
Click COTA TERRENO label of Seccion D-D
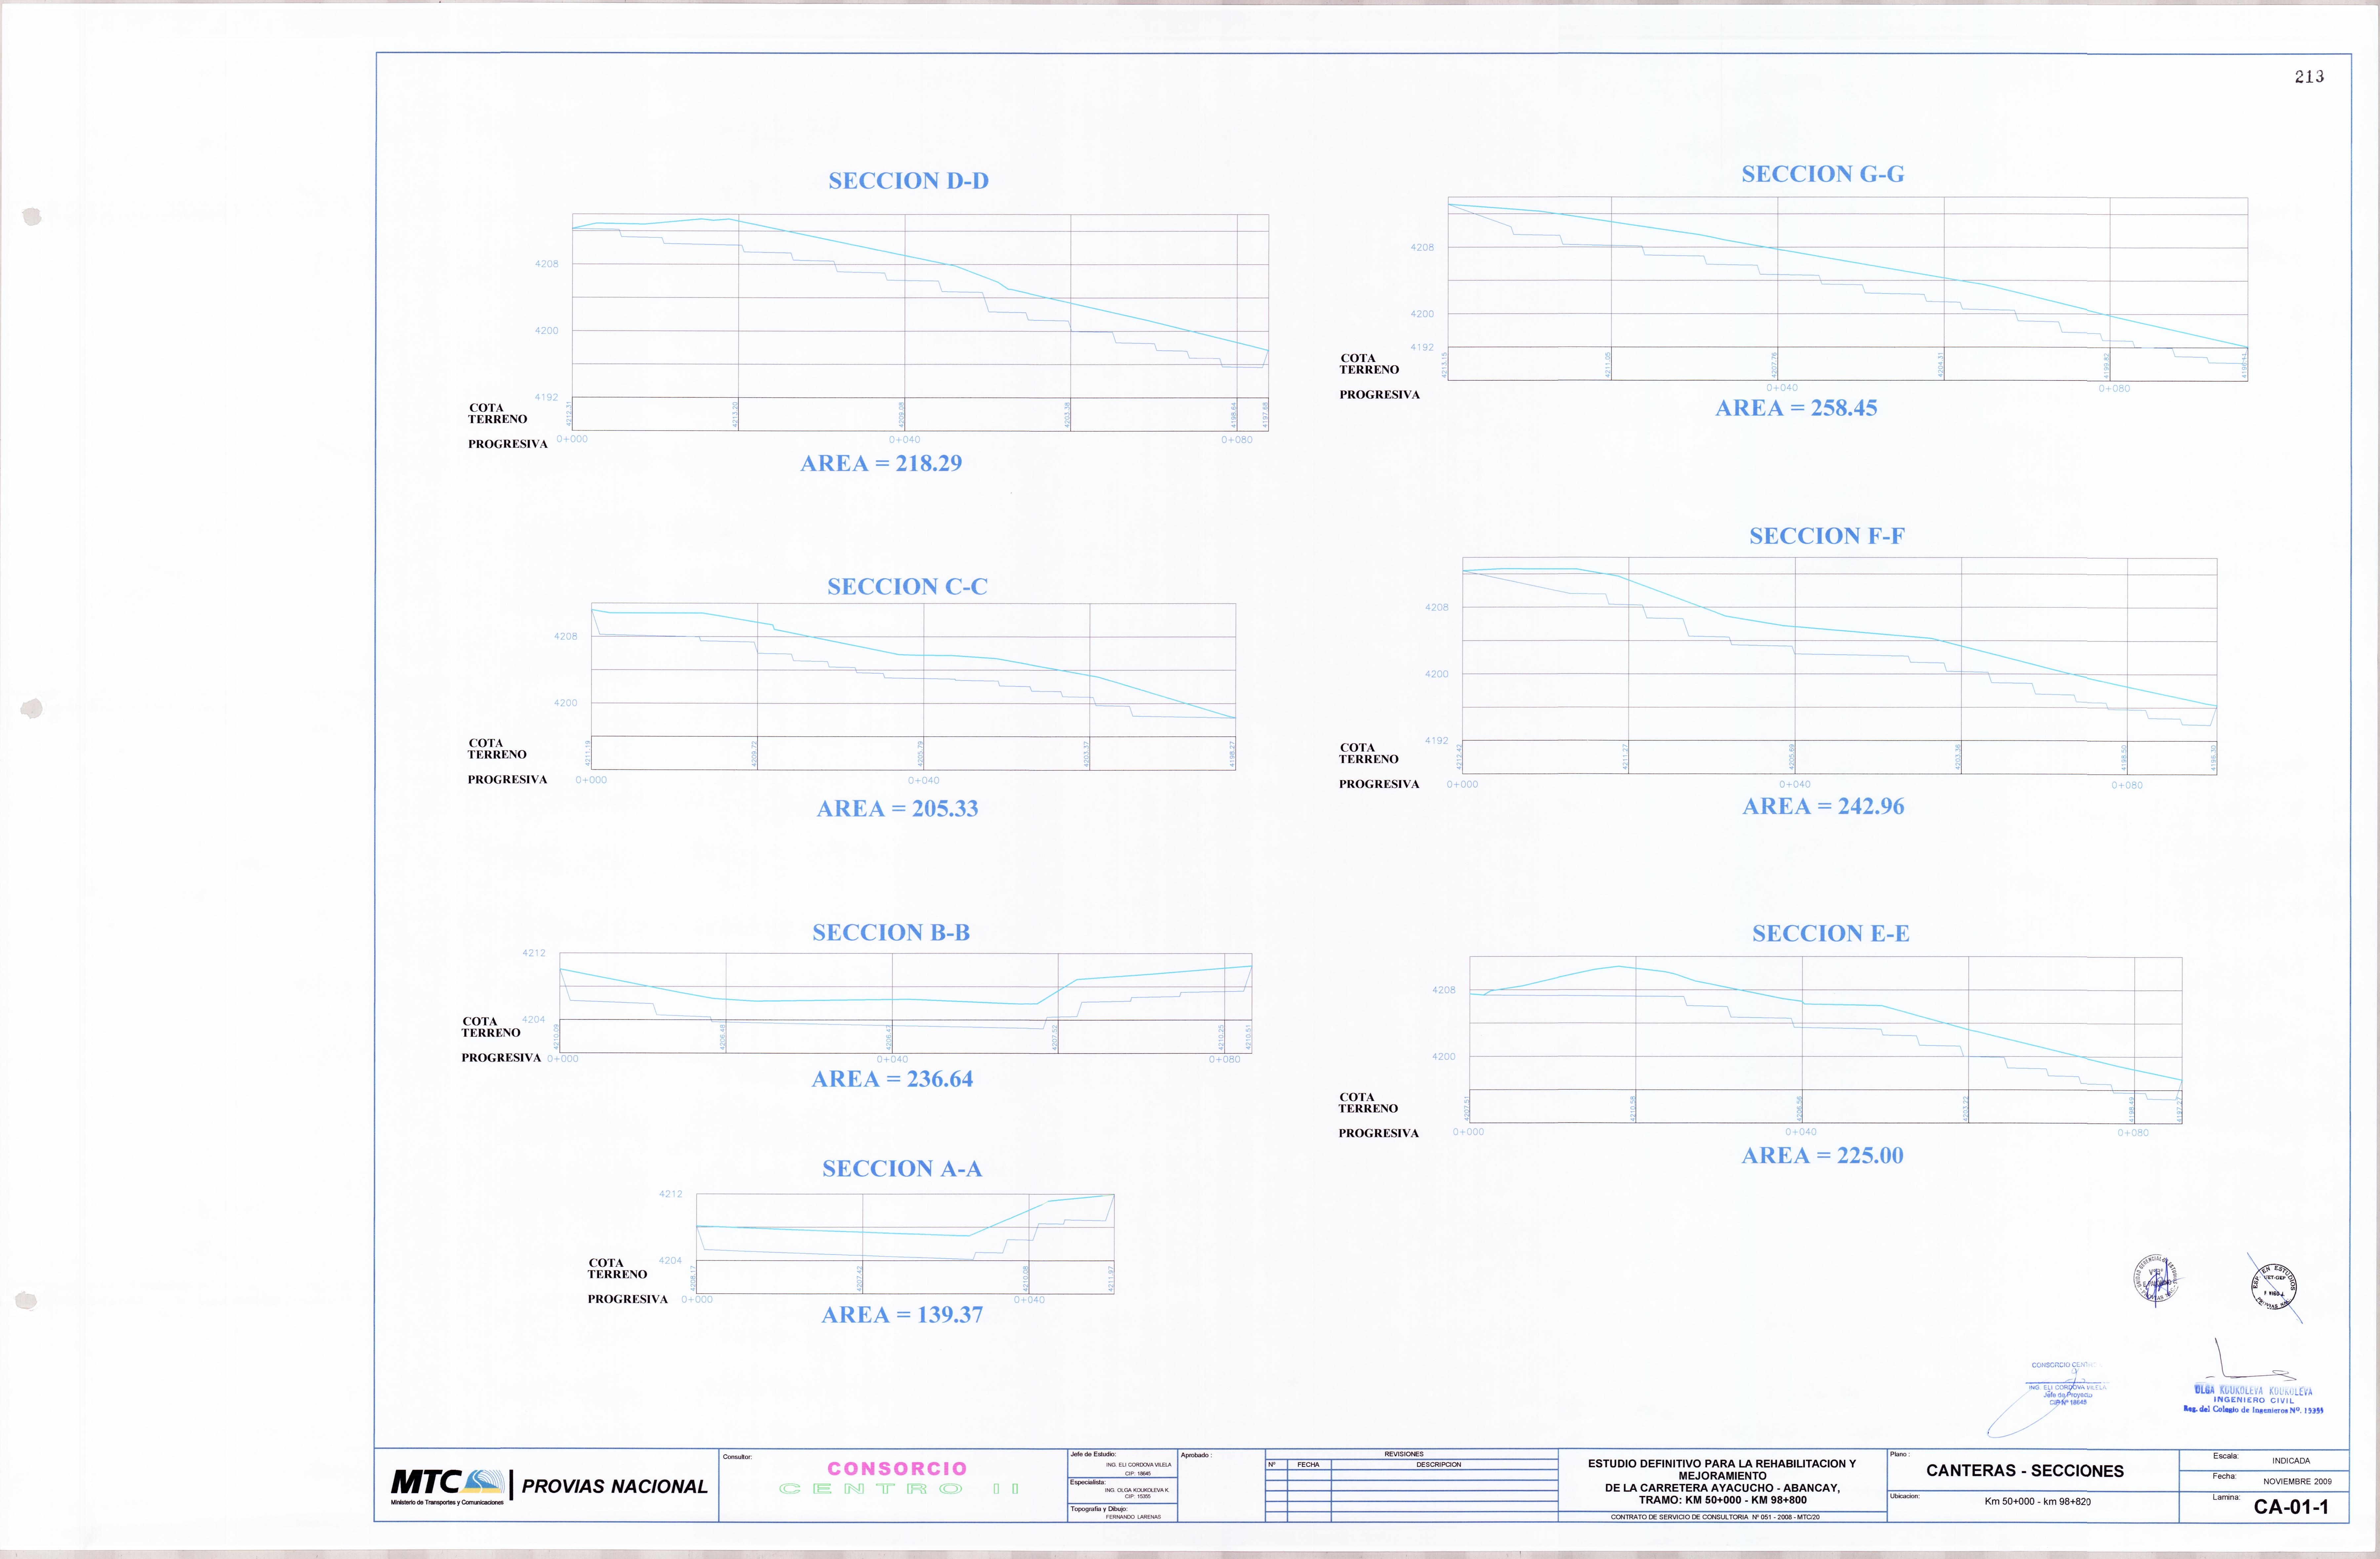(x=498, y=414)
